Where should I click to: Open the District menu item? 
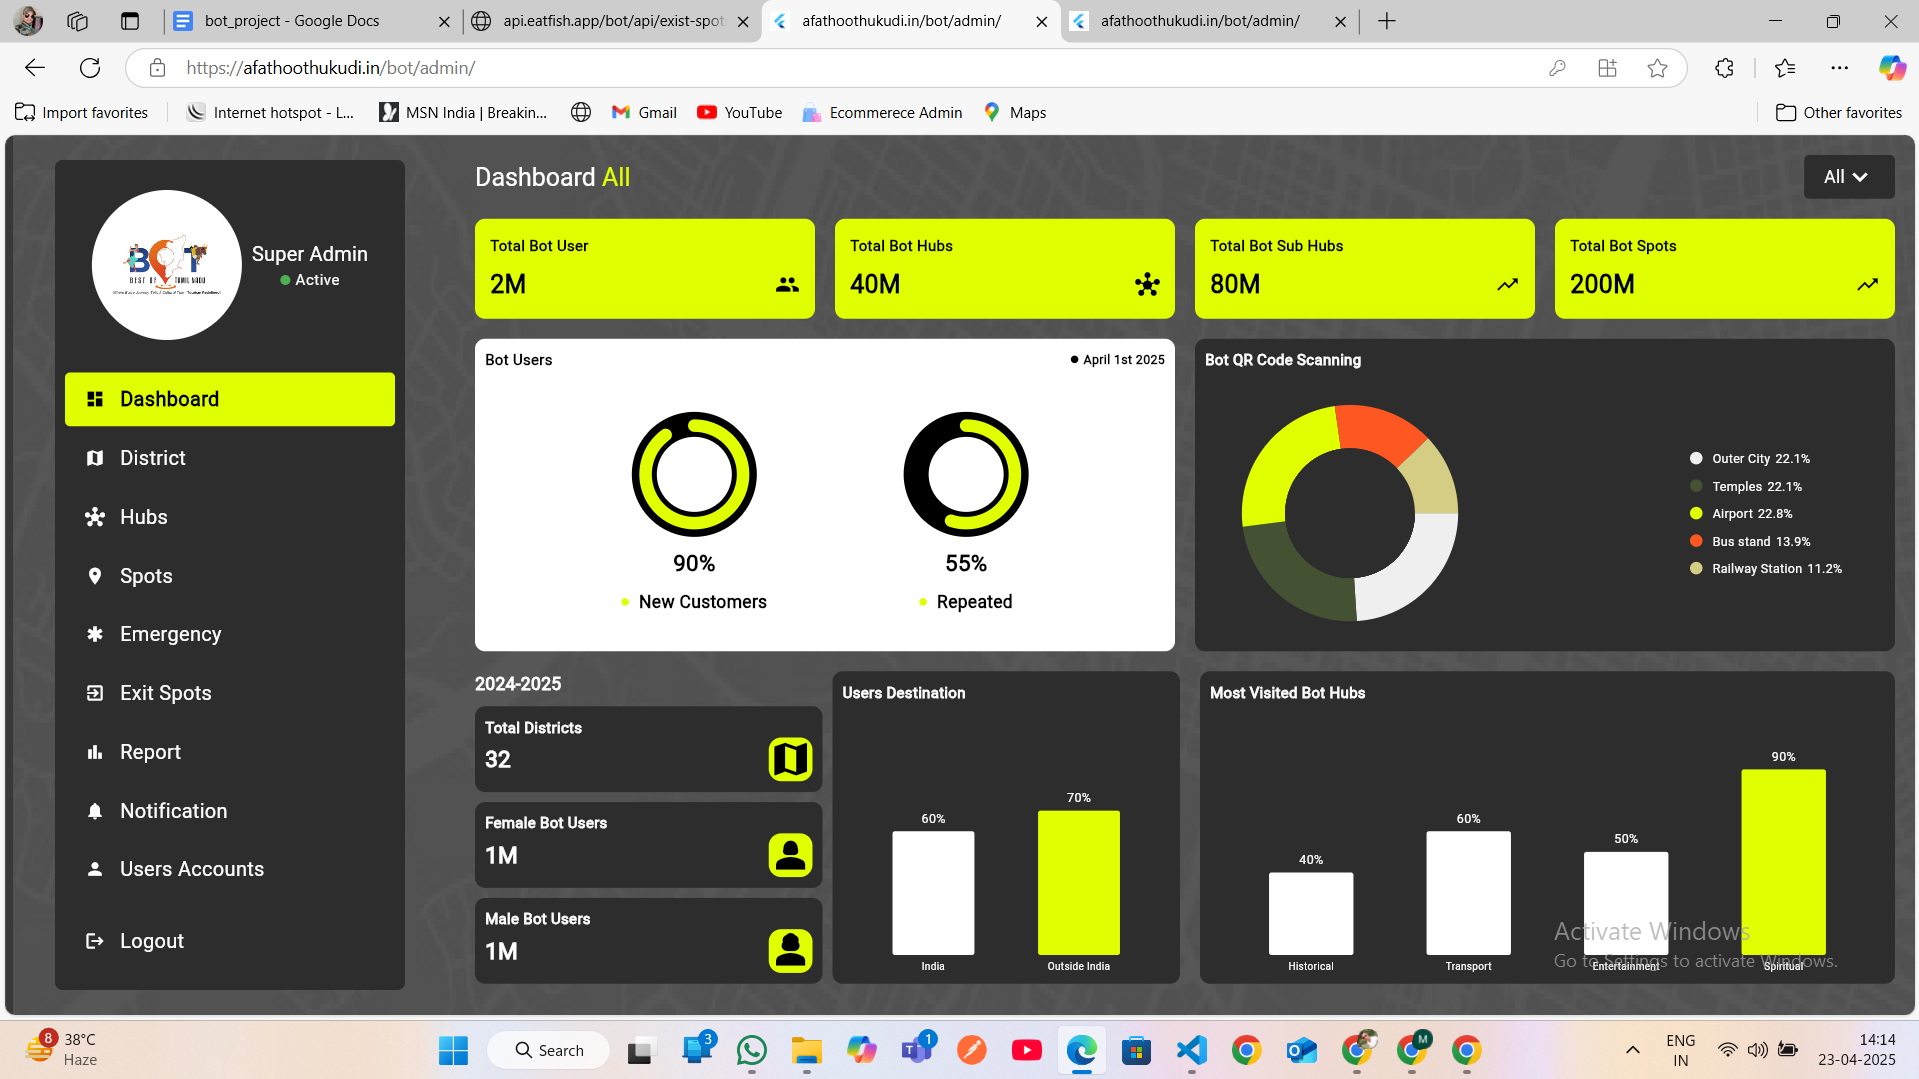(x=152, y=458)
